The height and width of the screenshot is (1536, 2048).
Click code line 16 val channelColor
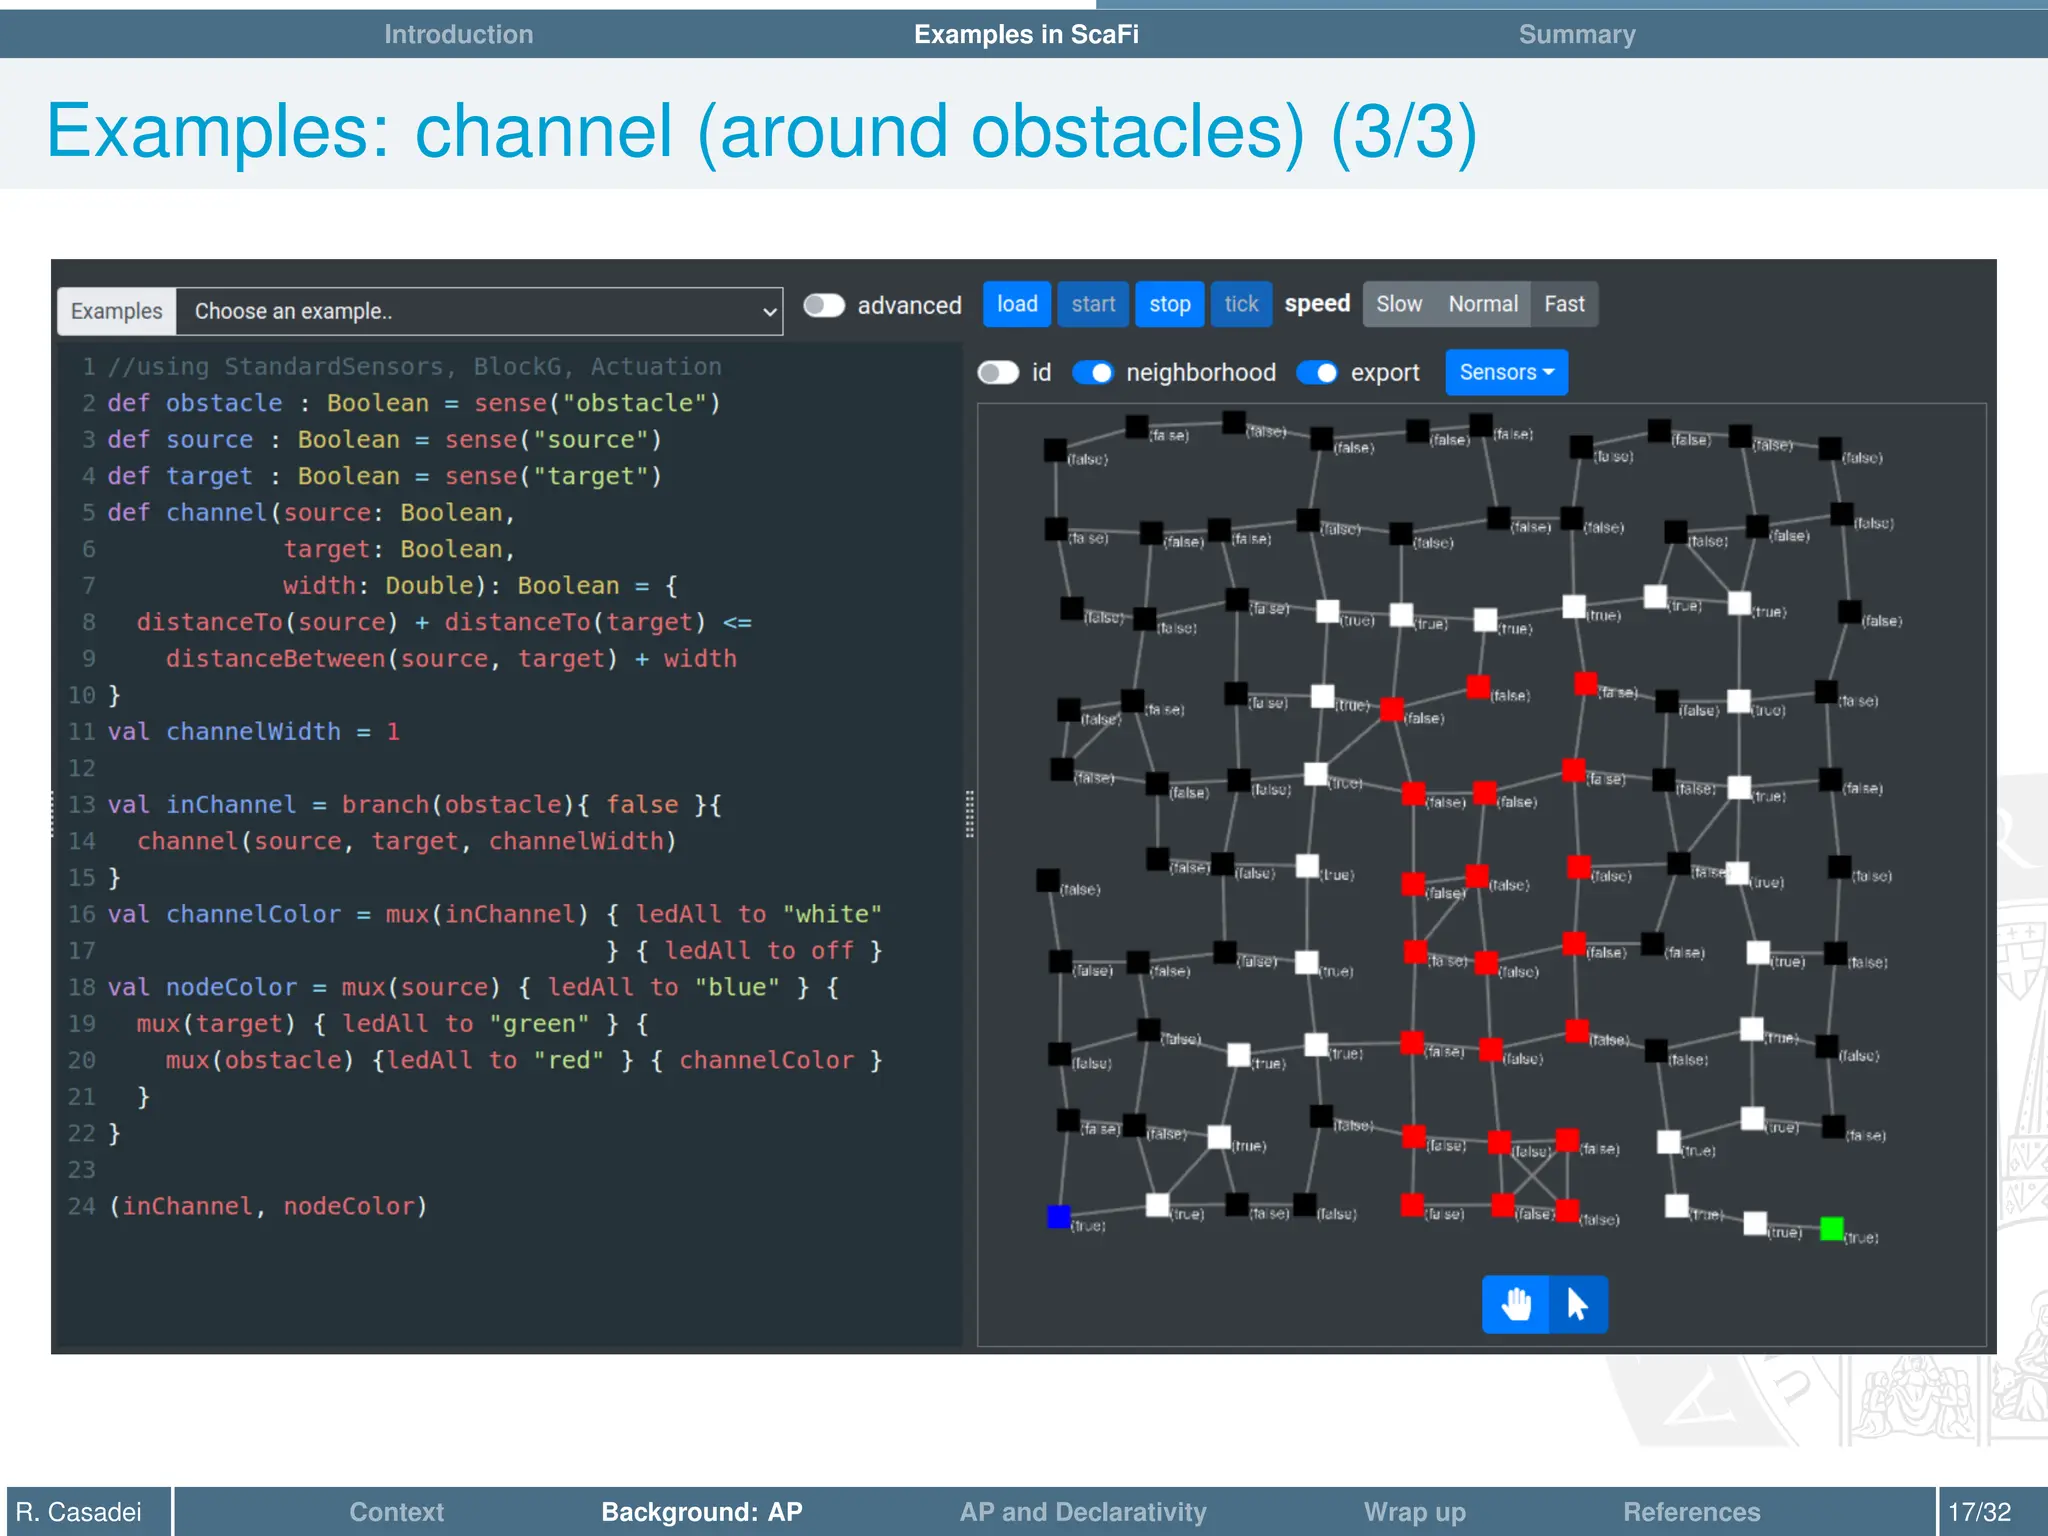pyautogui.click(x=495, y=914)
